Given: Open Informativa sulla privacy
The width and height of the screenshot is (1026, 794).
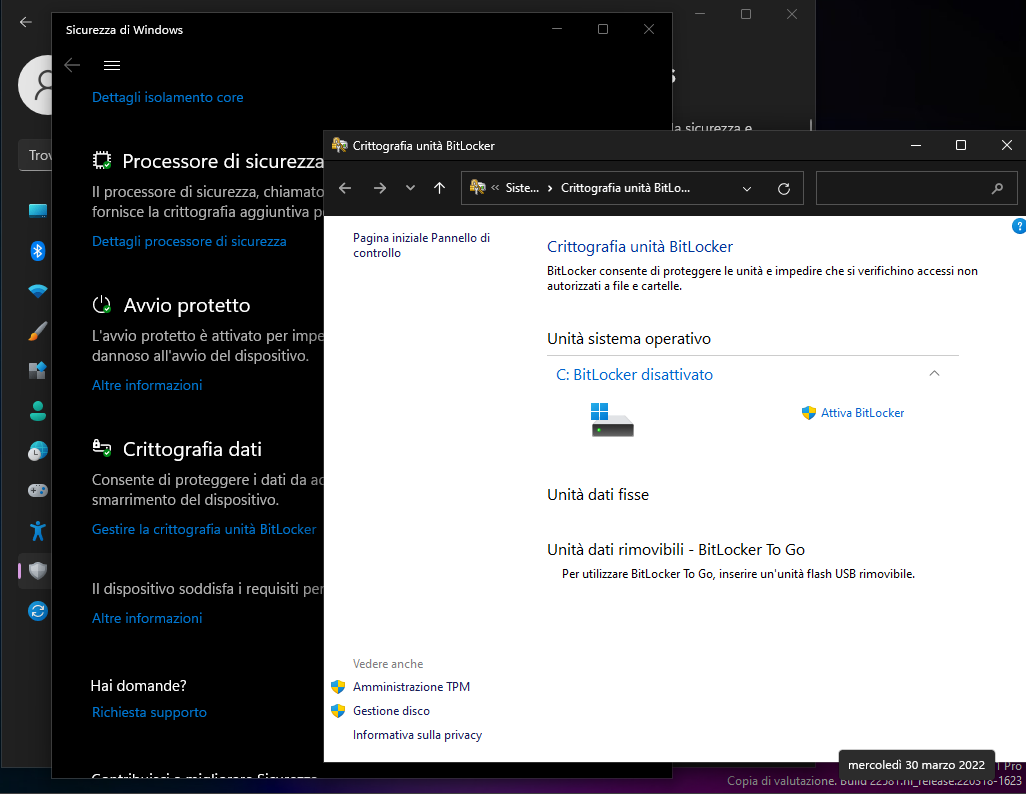Looking at the screenshot, I should click(x=417, y=735).
